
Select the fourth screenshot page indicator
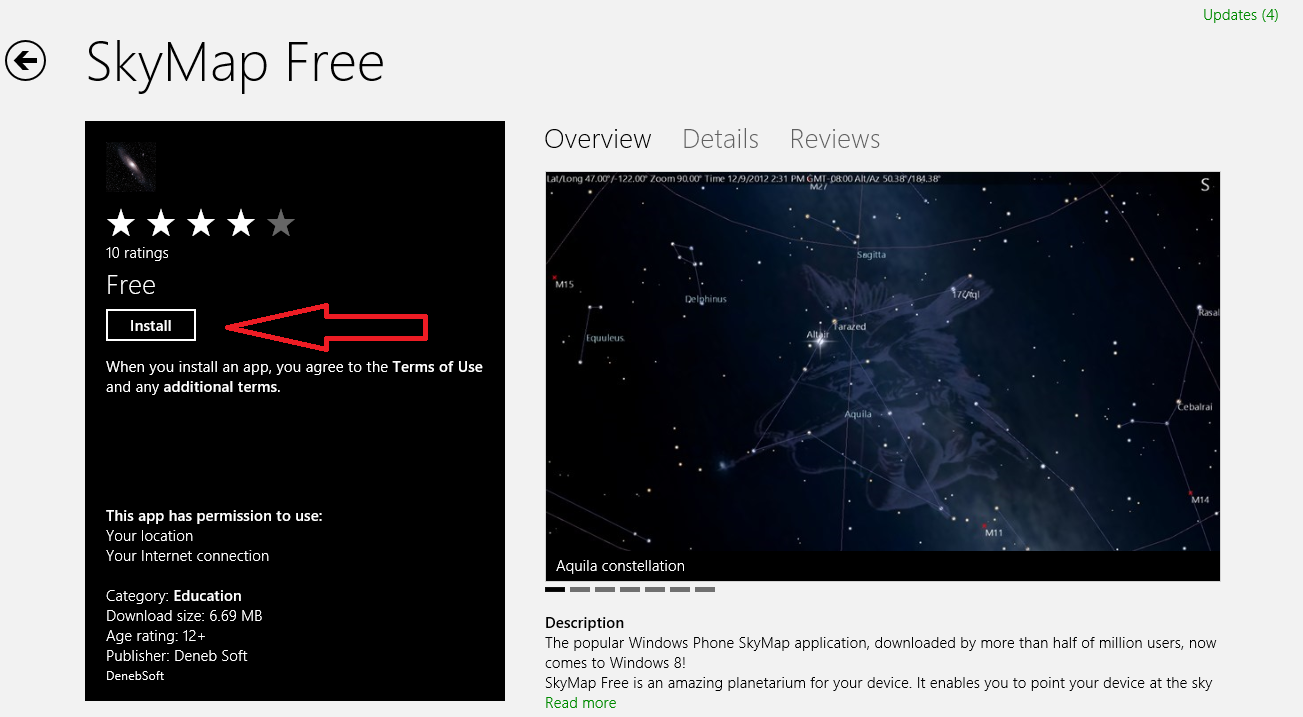tap(630, 590)
